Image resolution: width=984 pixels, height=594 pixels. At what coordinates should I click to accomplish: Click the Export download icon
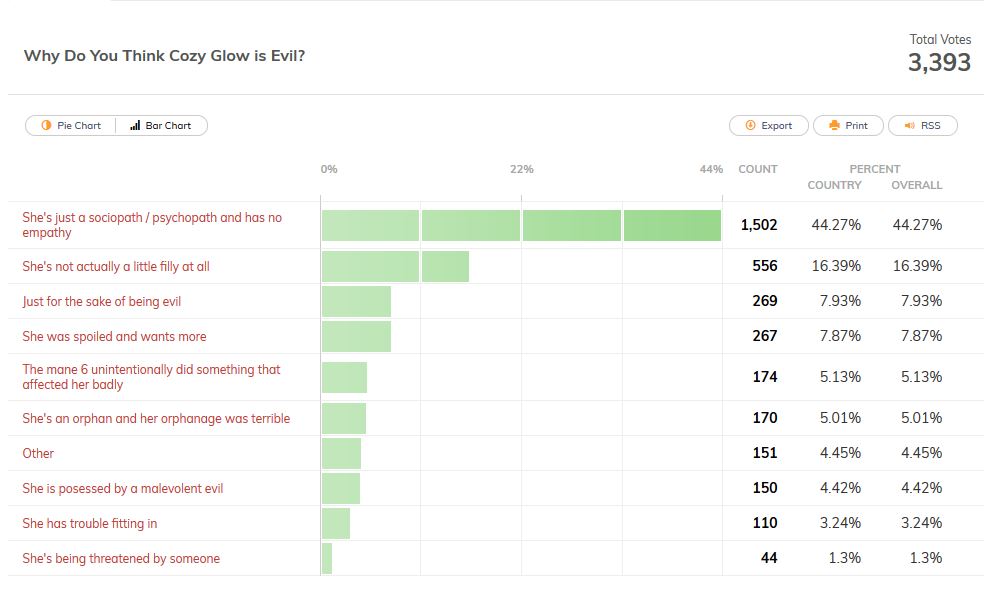pos(750,126)
